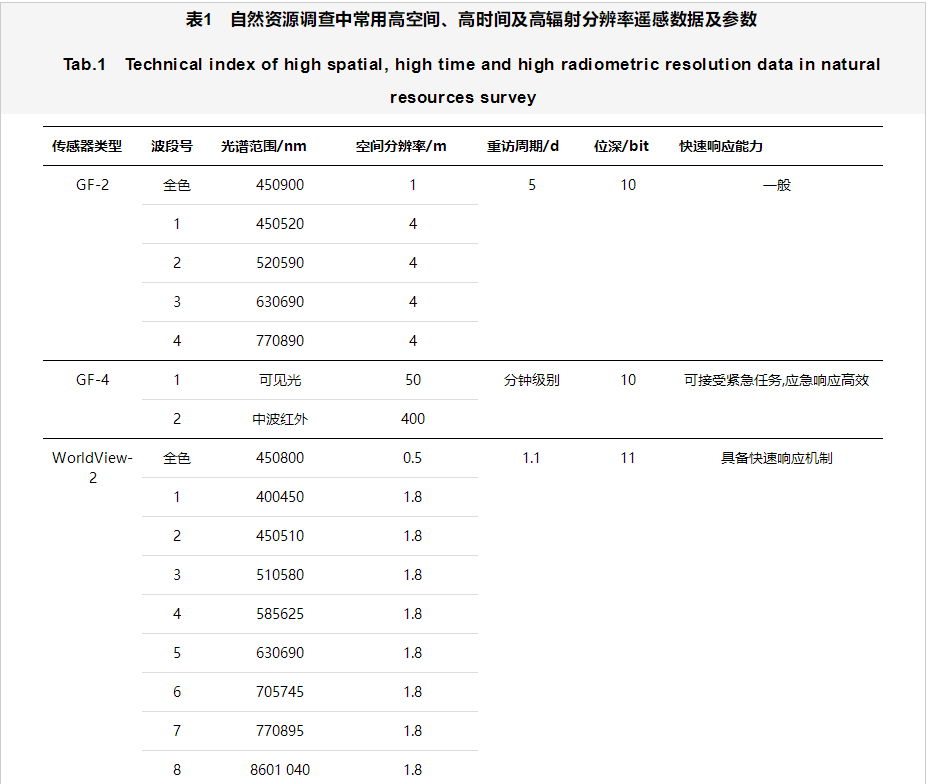The width and height of the screenshot is (931, 784).
Task: Select the 波段号 column header
Action: pos(172,146)
